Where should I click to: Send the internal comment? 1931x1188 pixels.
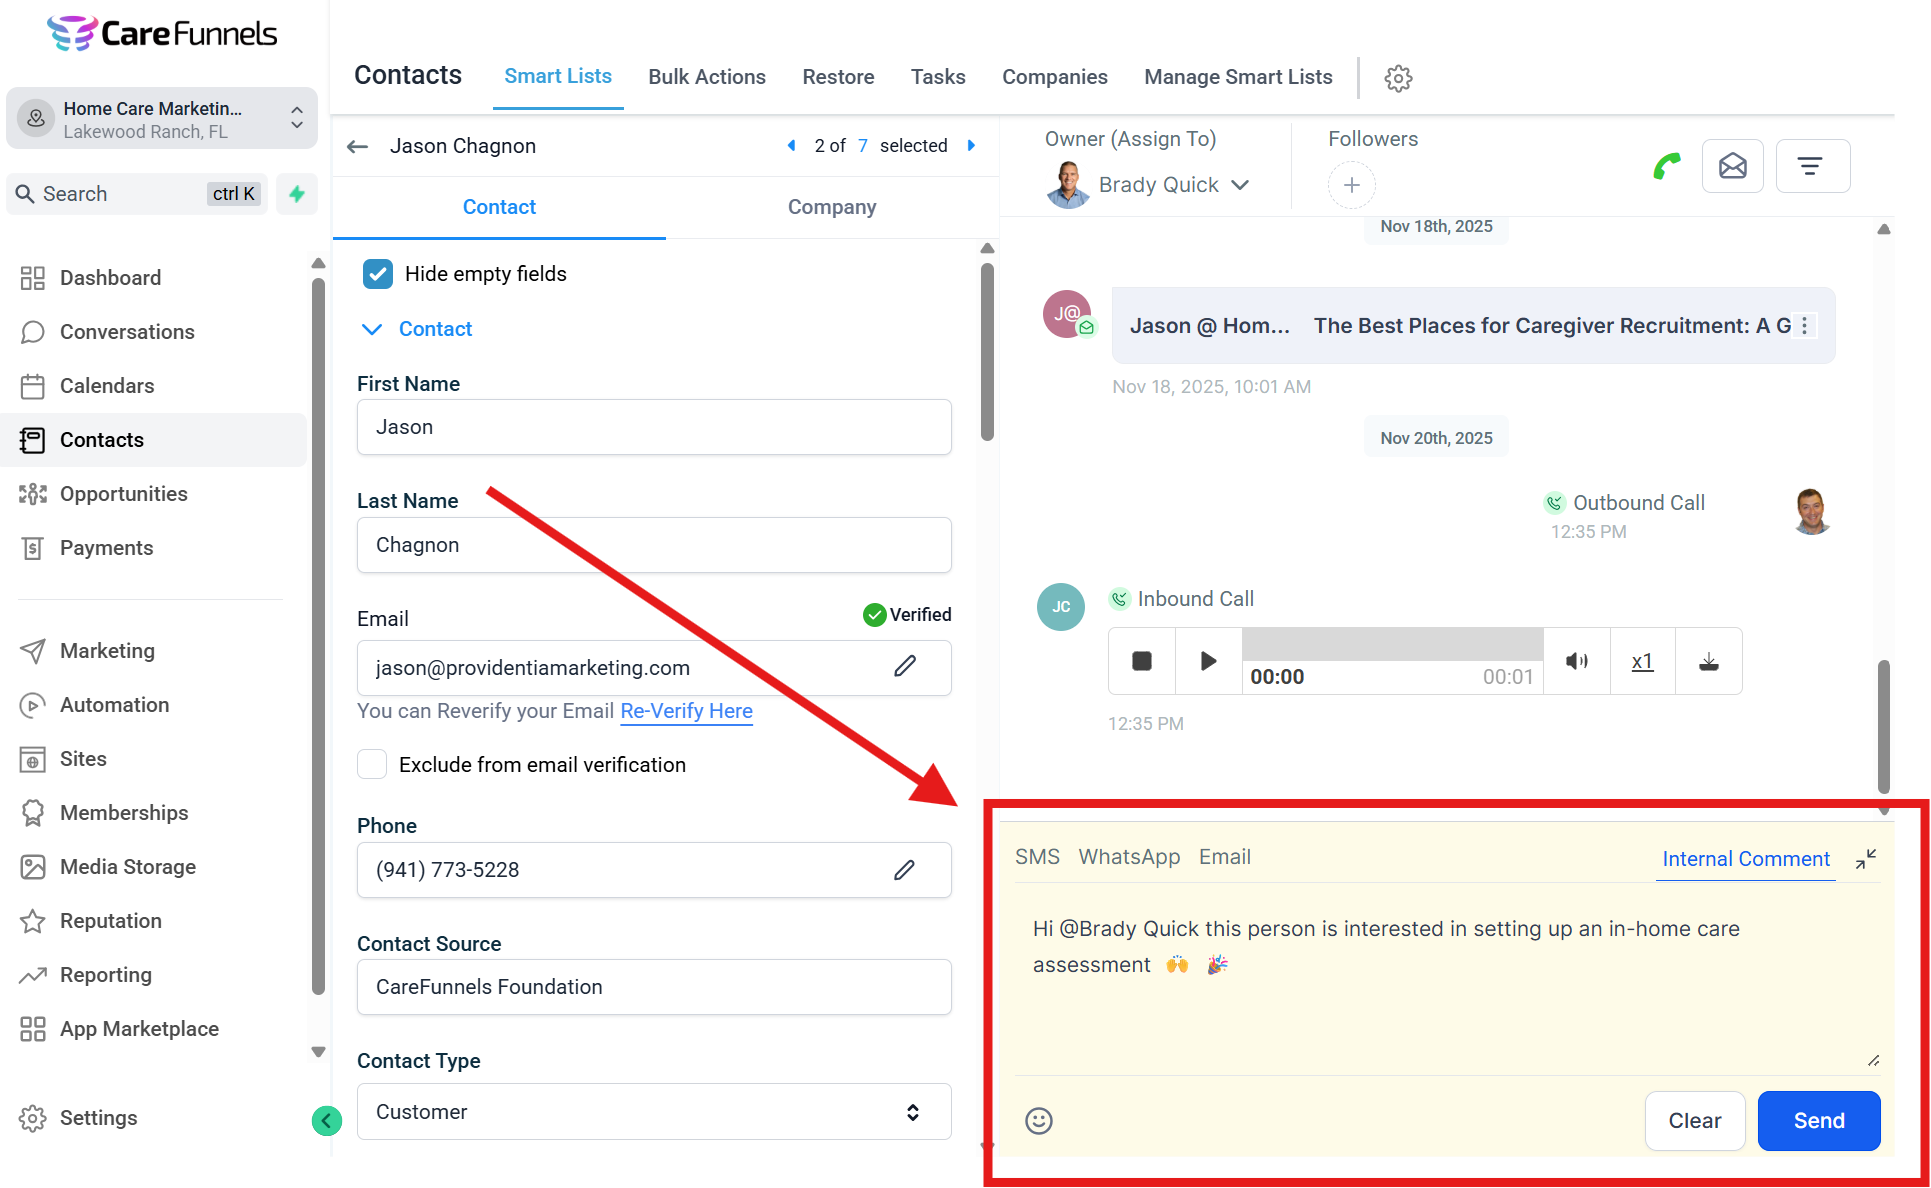[x=1818, y=1121]
